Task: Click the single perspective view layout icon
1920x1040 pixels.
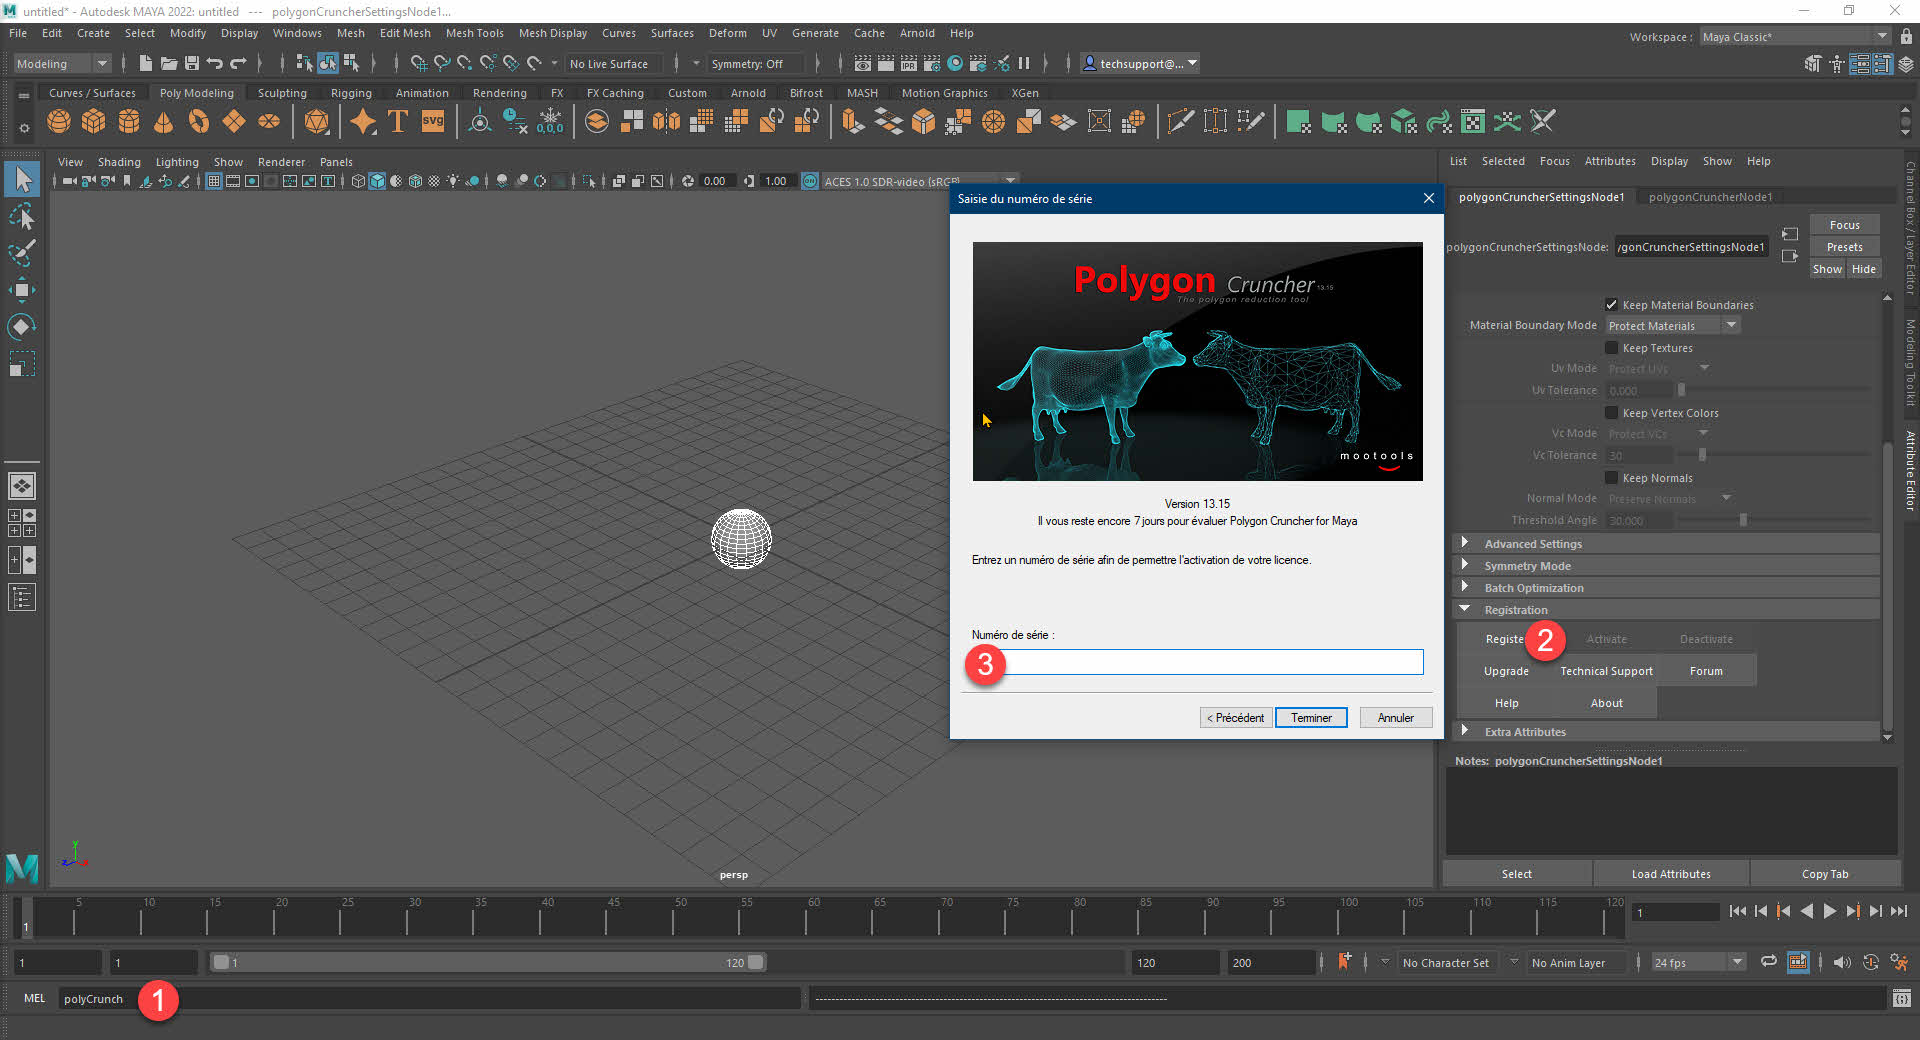Action: 22,486
